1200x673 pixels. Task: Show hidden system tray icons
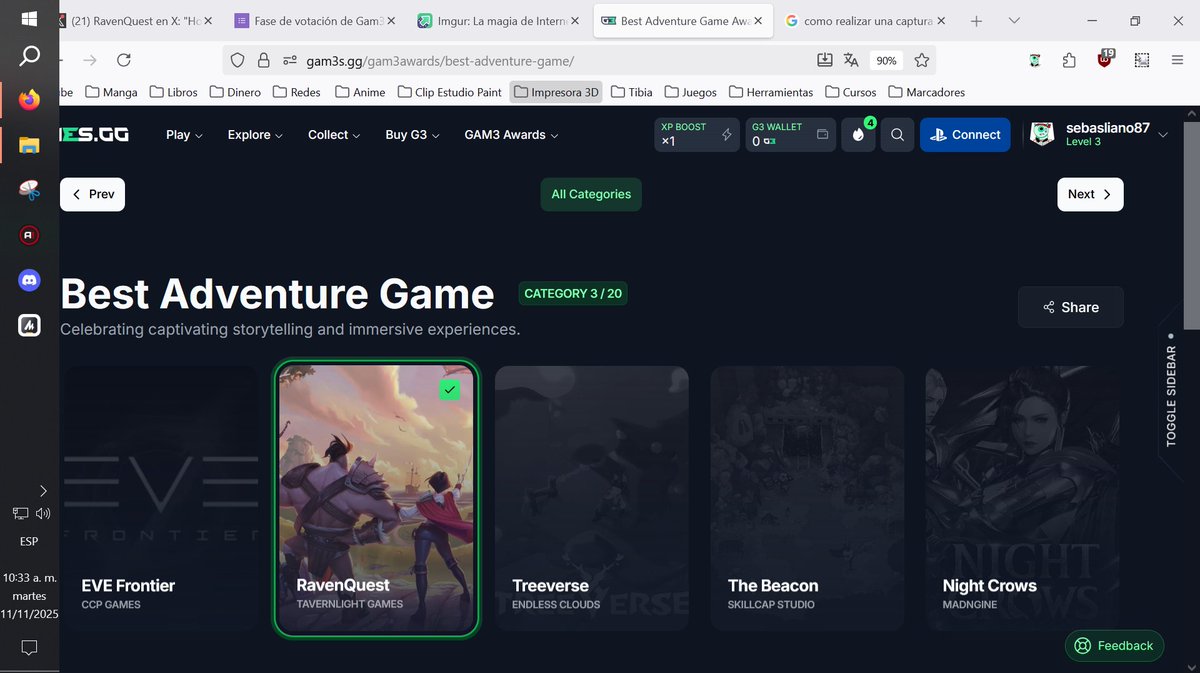[43, 490]
